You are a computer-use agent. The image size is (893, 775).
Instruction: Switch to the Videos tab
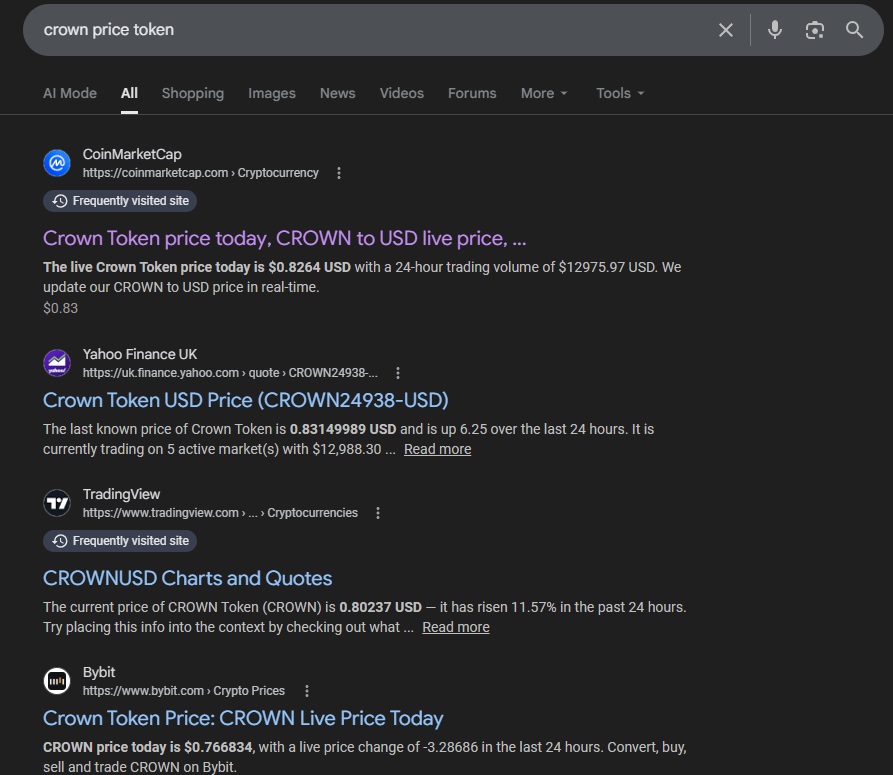pos(402,93)
